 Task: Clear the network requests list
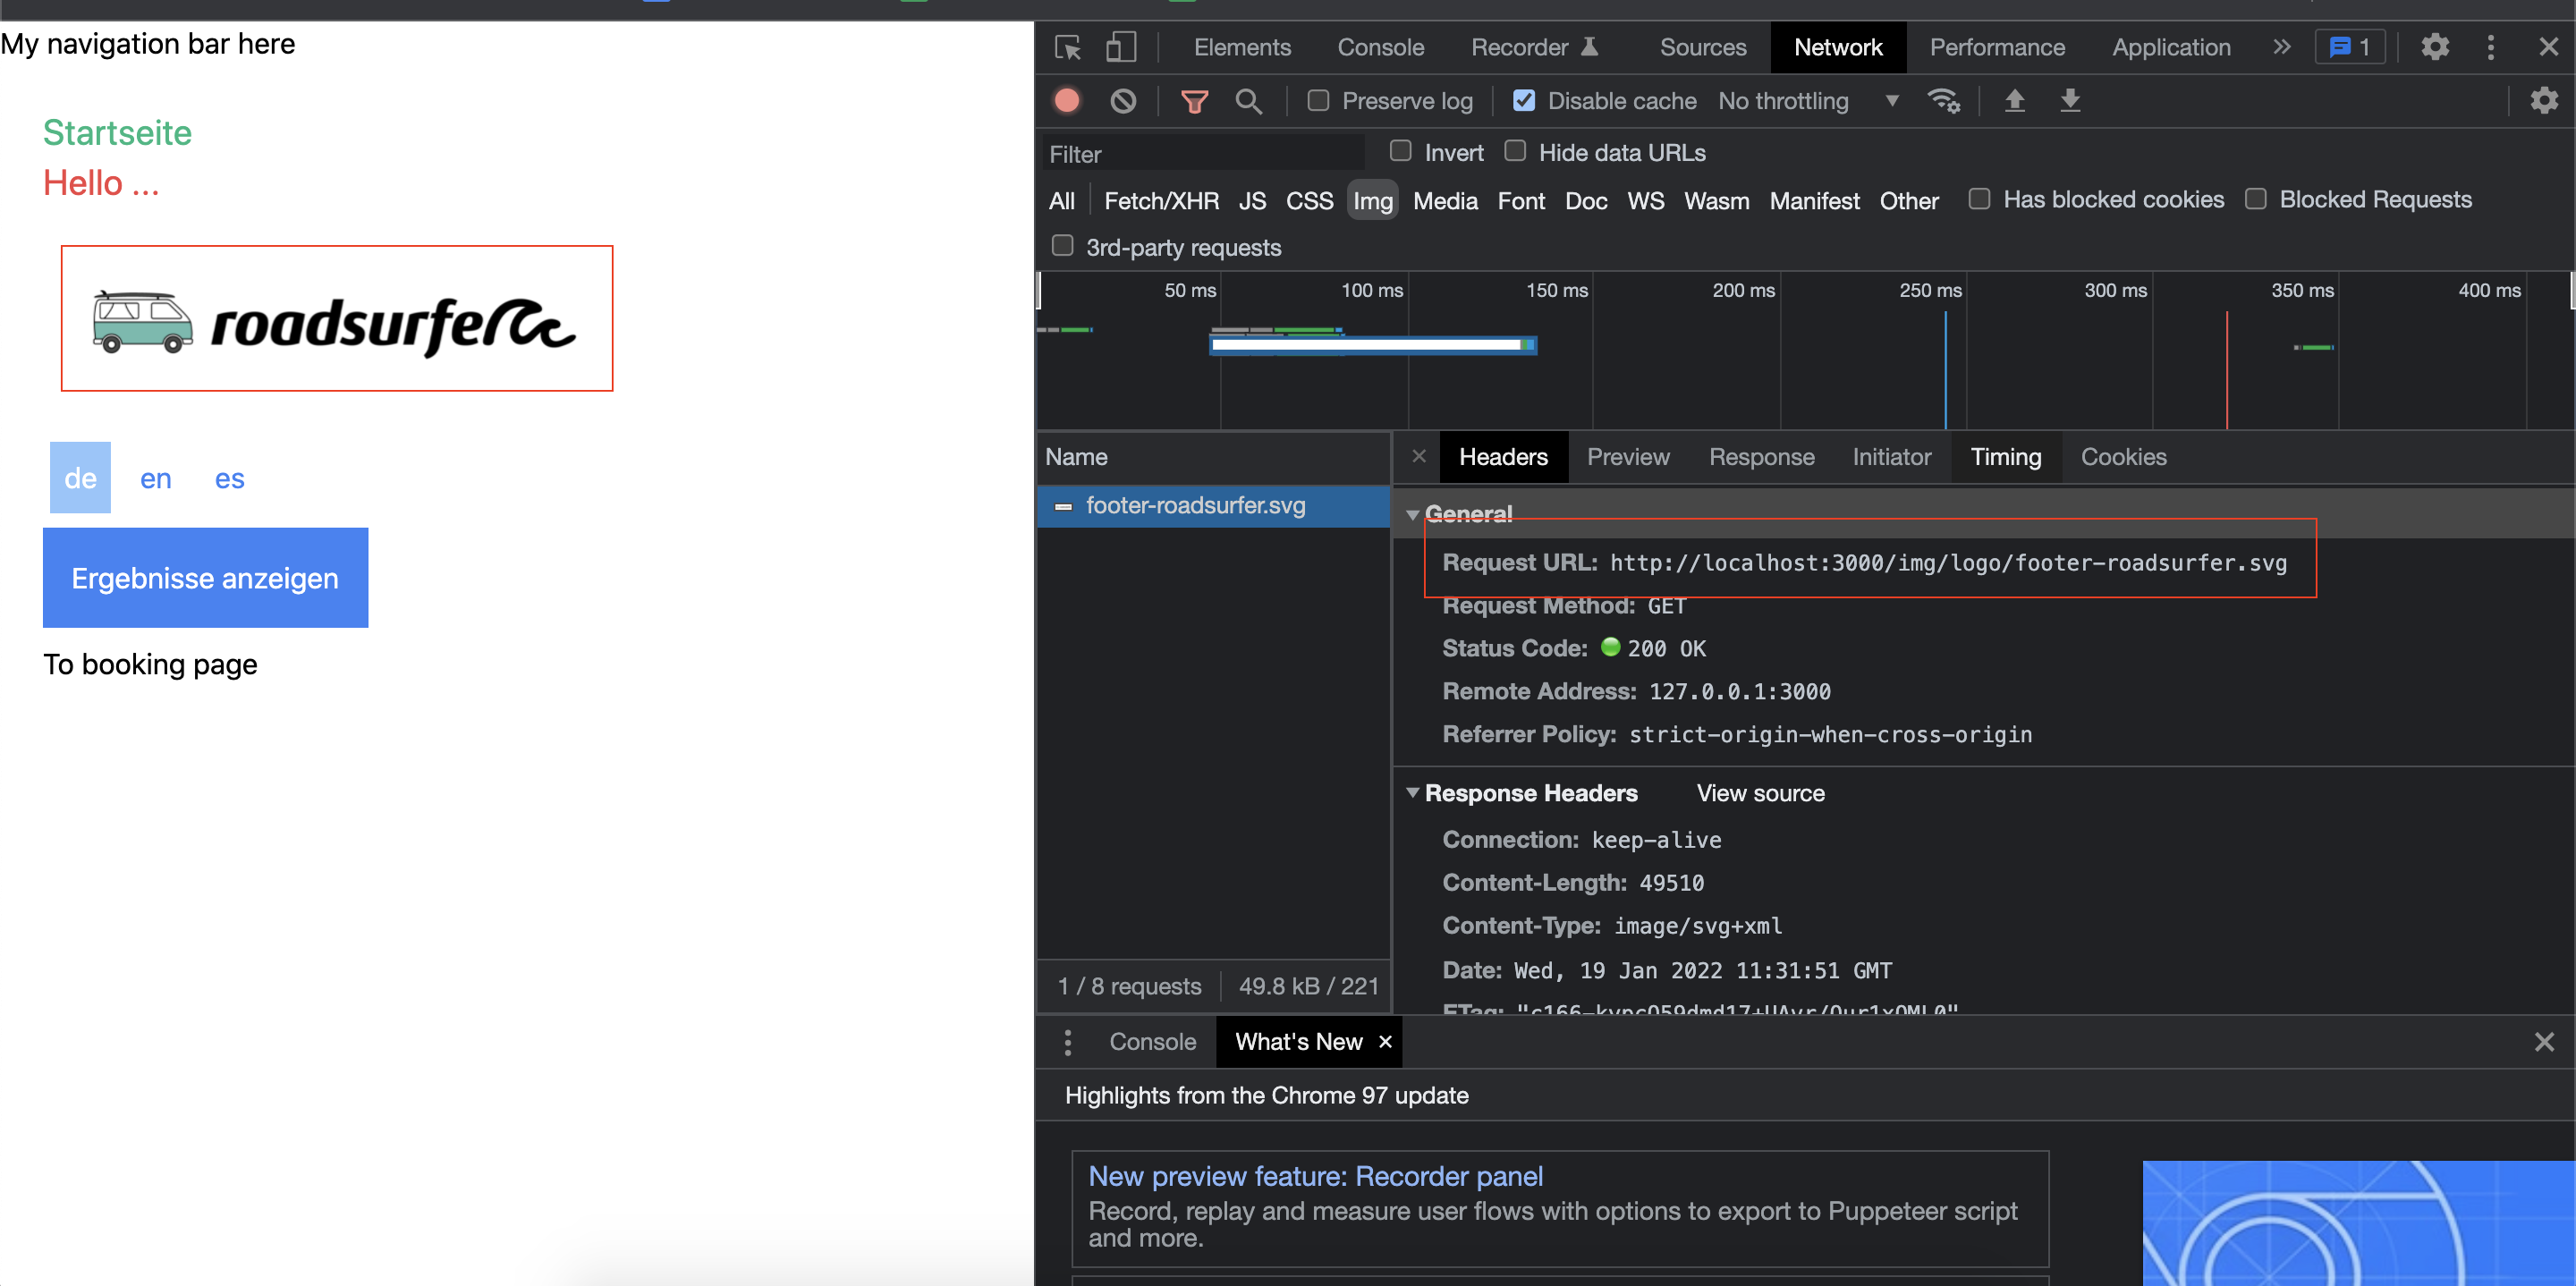point(1123,100)
